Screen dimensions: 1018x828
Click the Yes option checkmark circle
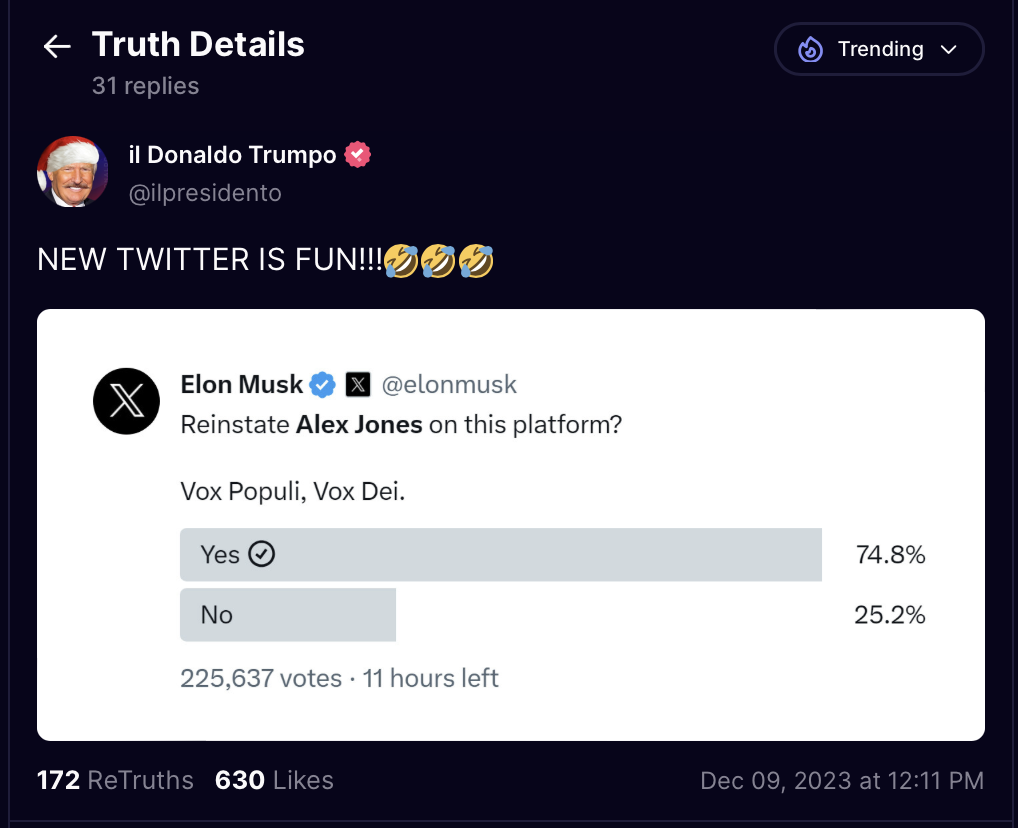pyautogui.click(x=262, y=554)
